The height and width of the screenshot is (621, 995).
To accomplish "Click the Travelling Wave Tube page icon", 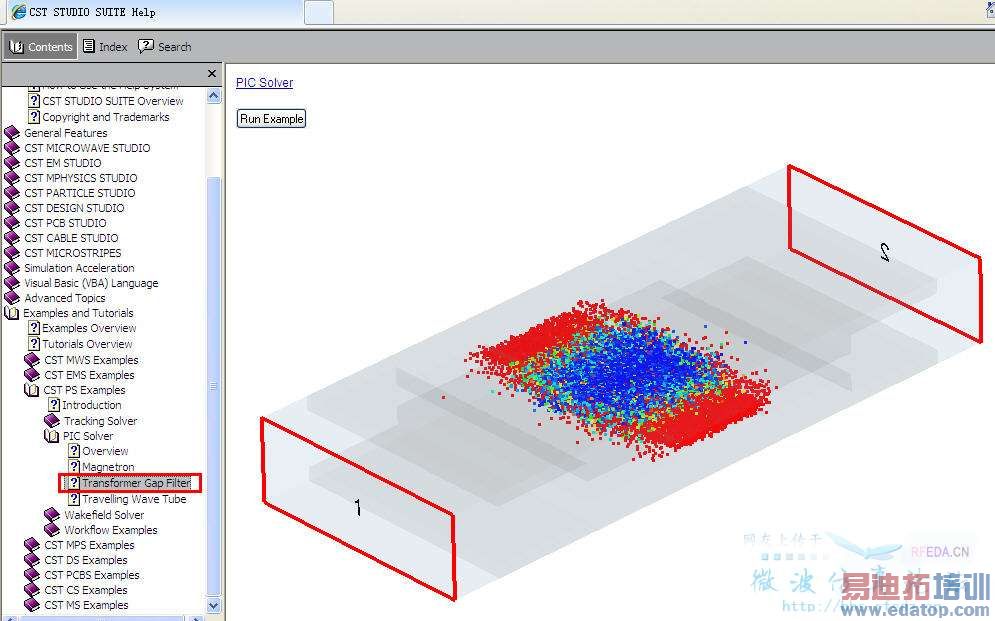I will (x=74, y=499).
